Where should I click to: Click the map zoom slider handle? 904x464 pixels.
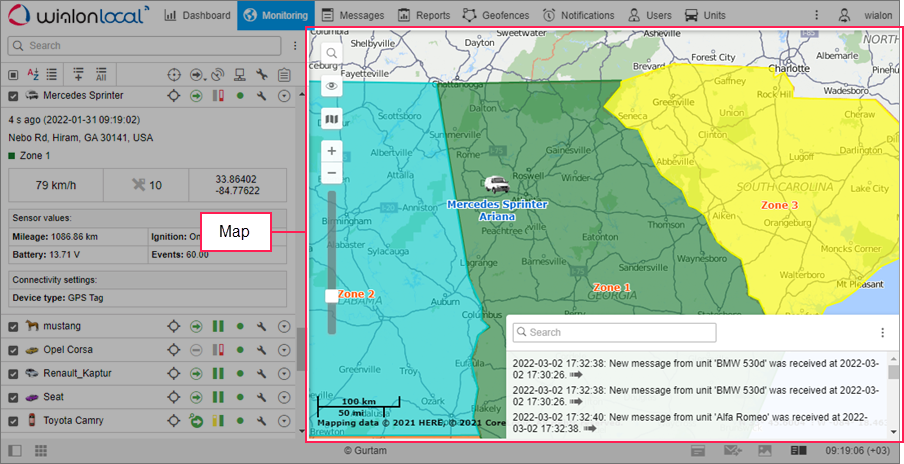pyautogui.click(x=332, y=296)
